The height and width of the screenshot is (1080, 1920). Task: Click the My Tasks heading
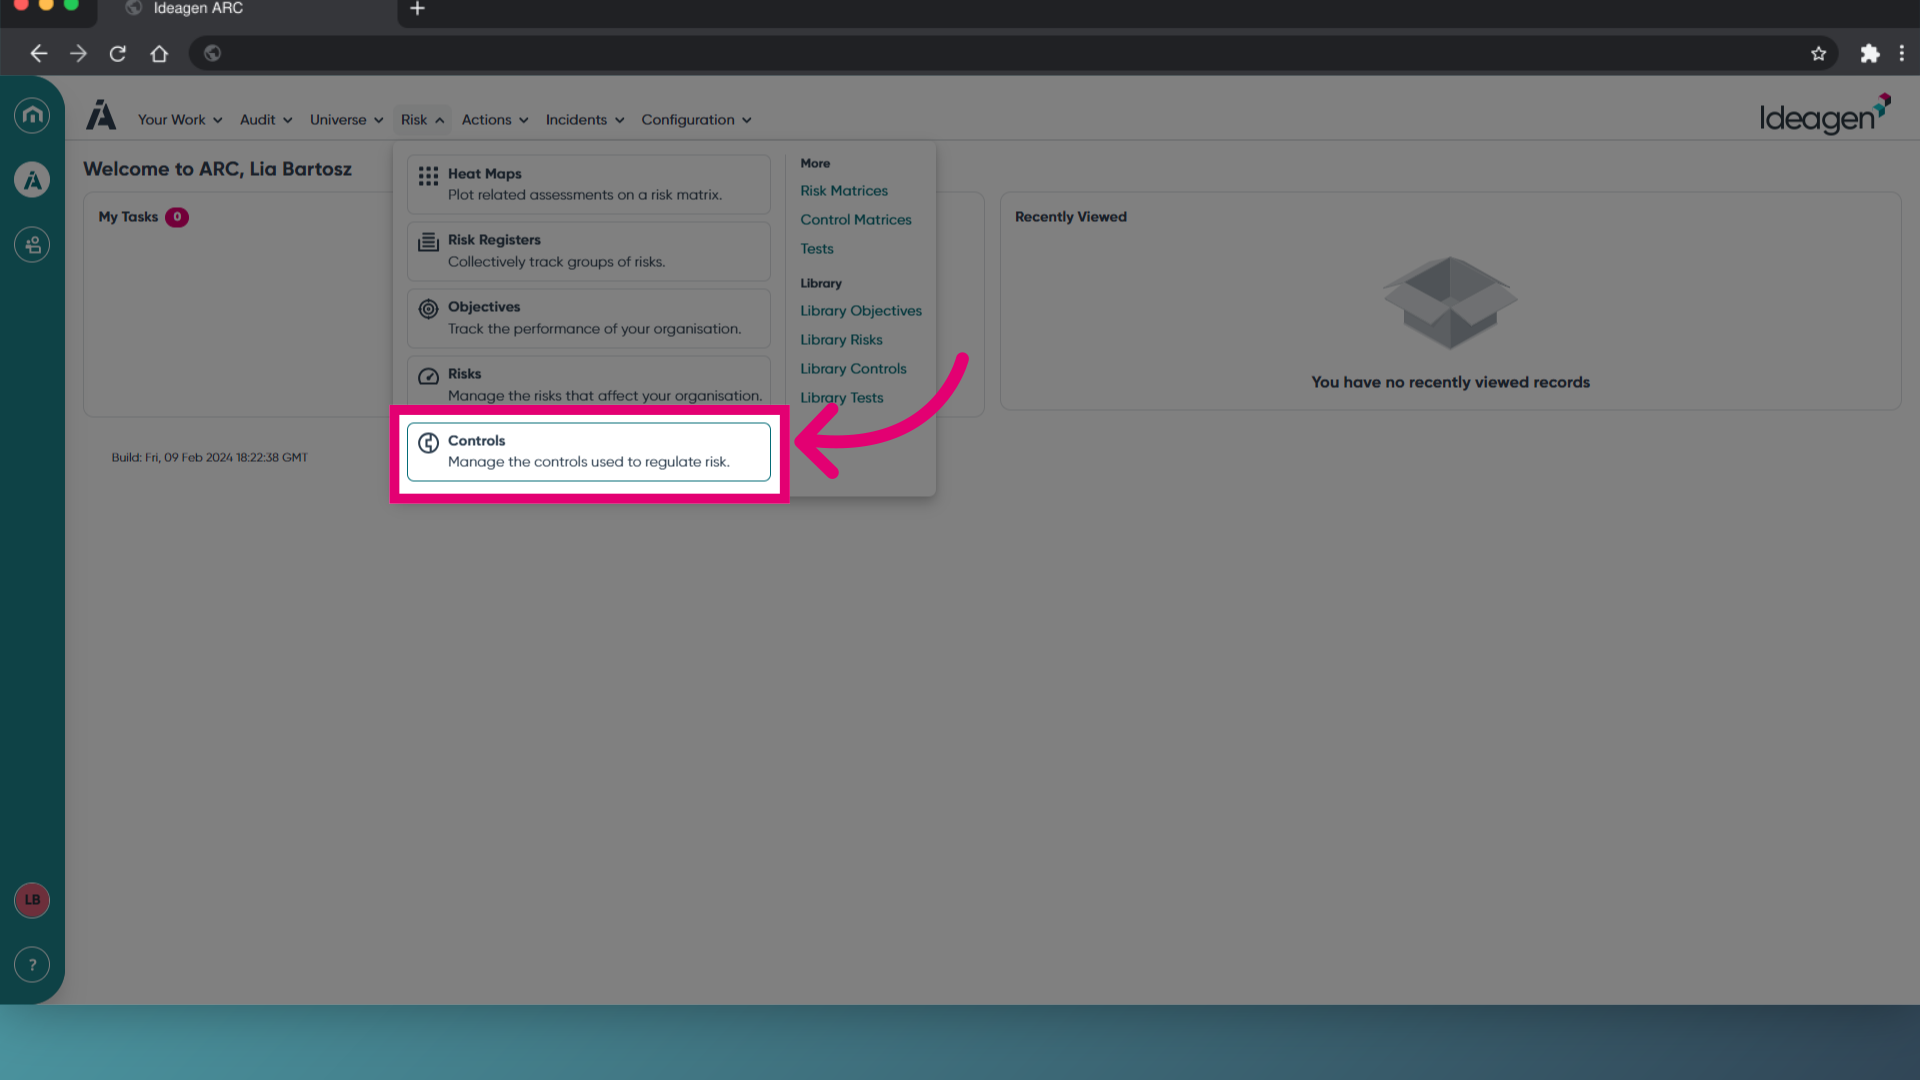tap(128, 217)
